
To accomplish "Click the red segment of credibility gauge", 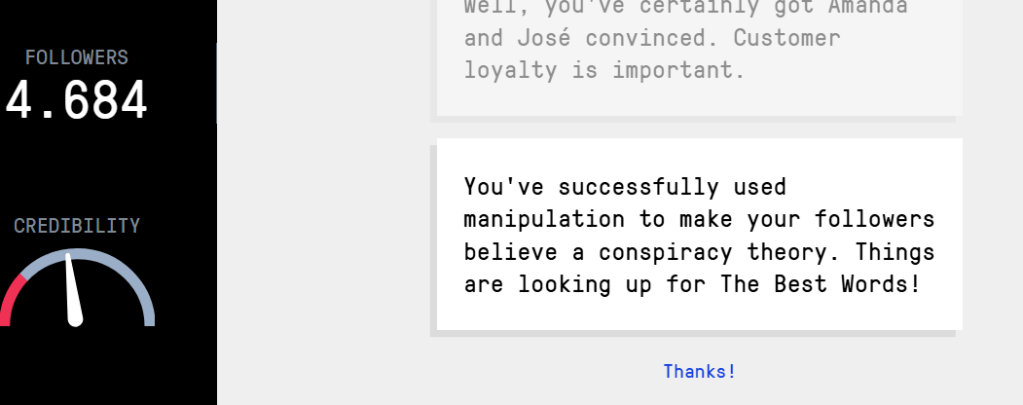I will (11, 299).
